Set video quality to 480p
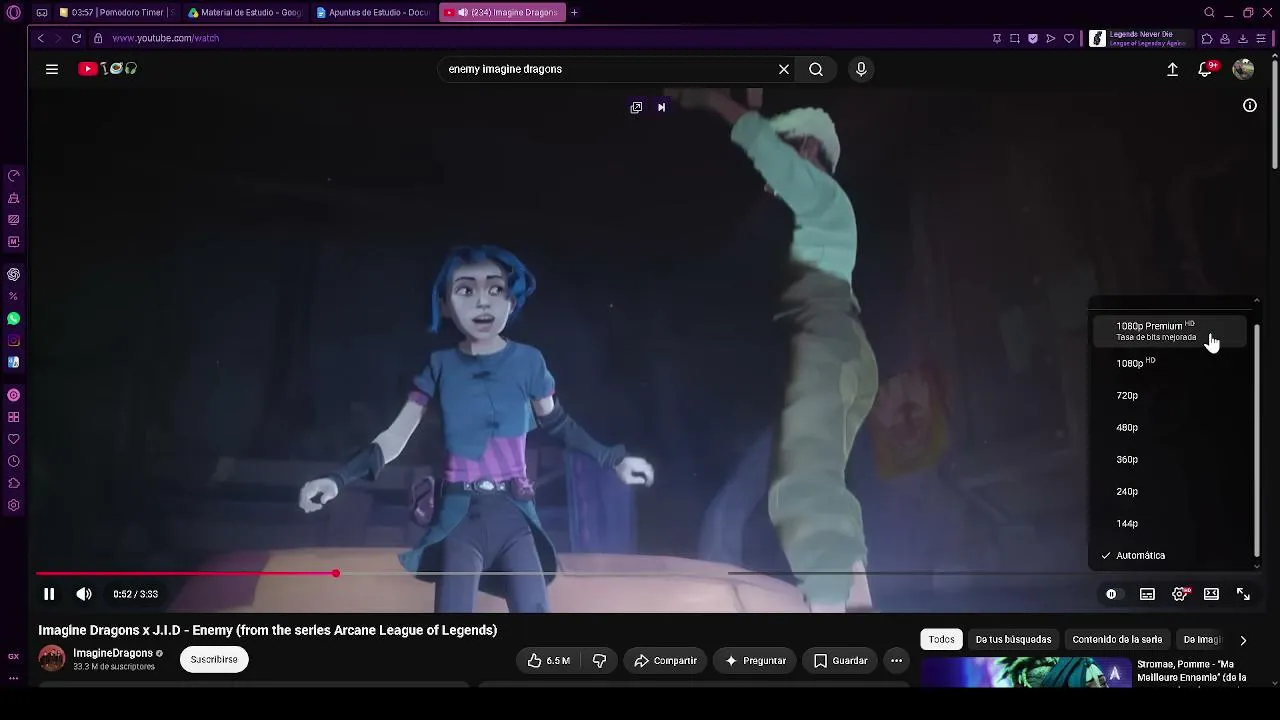The width and height of the screenshot is (1280, 720). 1169,427
